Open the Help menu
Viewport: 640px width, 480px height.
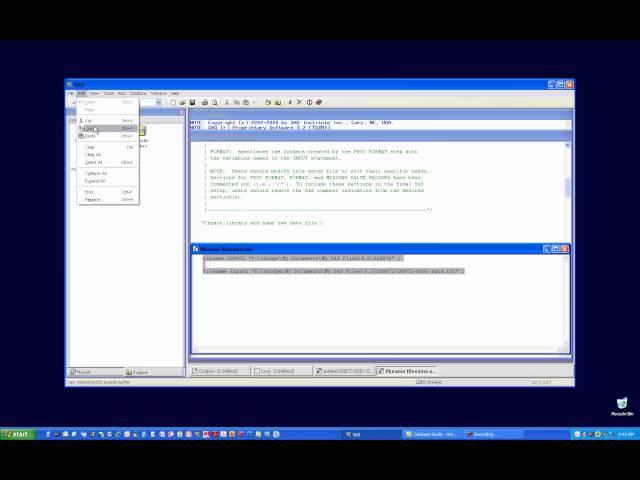[x=175, y=93]
